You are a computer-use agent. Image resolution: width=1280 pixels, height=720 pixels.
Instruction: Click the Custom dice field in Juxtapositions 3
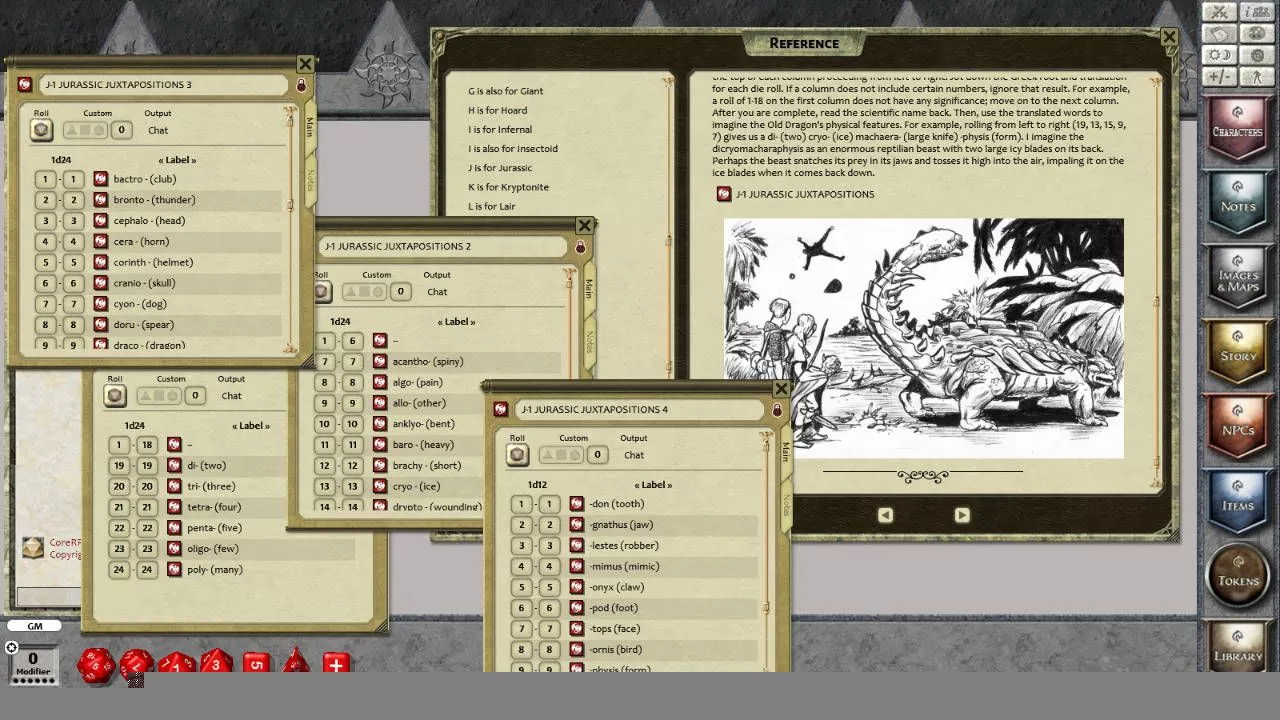point(85,130)
